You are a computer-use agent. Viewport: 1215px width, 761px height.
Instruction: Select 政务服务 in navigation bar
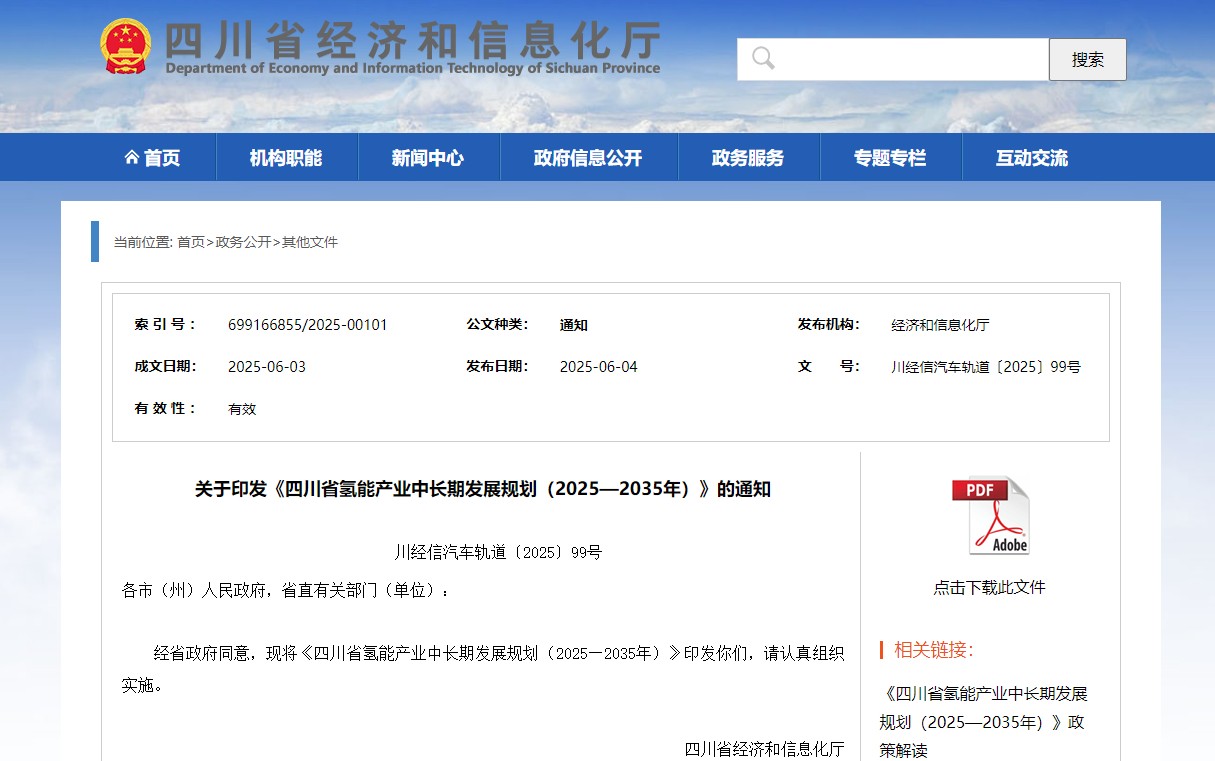[748, 158]
